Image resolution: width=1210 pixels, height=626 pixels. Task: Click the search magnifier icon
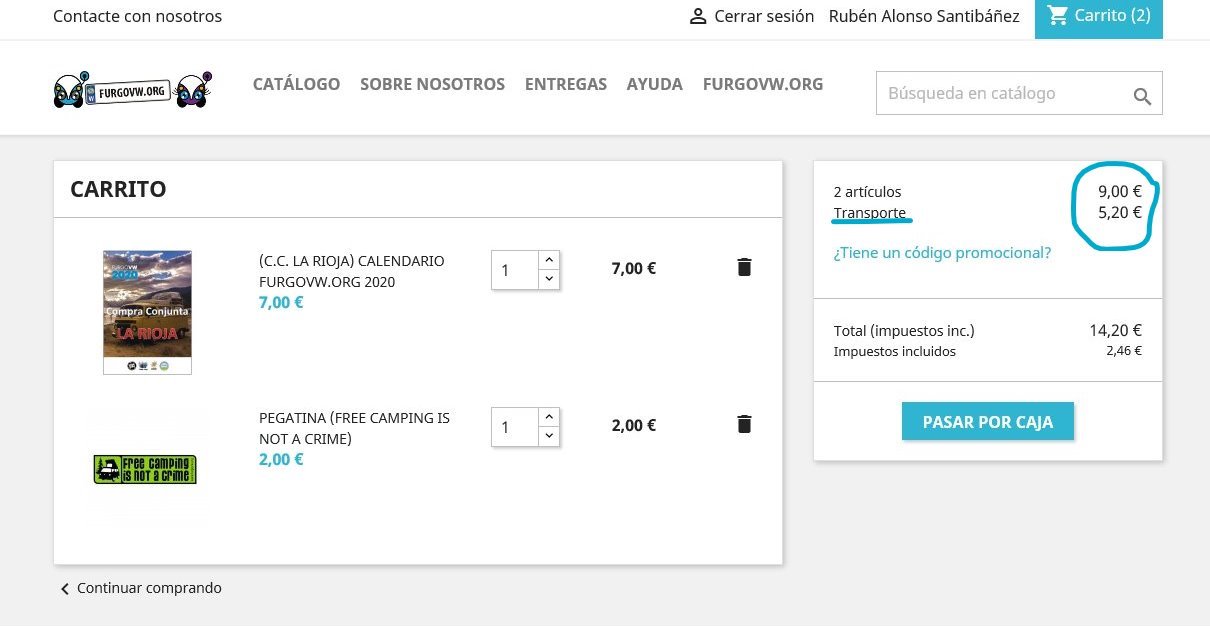1142,96
